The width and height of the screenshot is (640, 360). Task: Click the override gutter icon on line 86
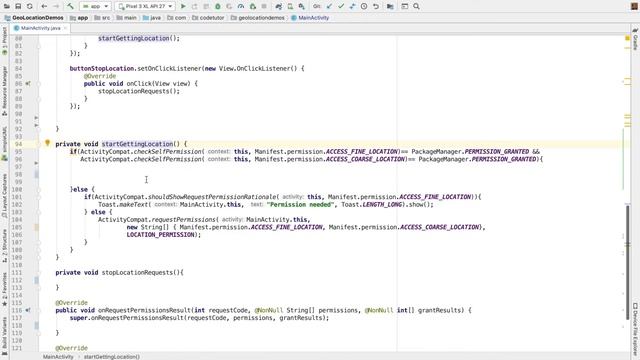(28, 83)
